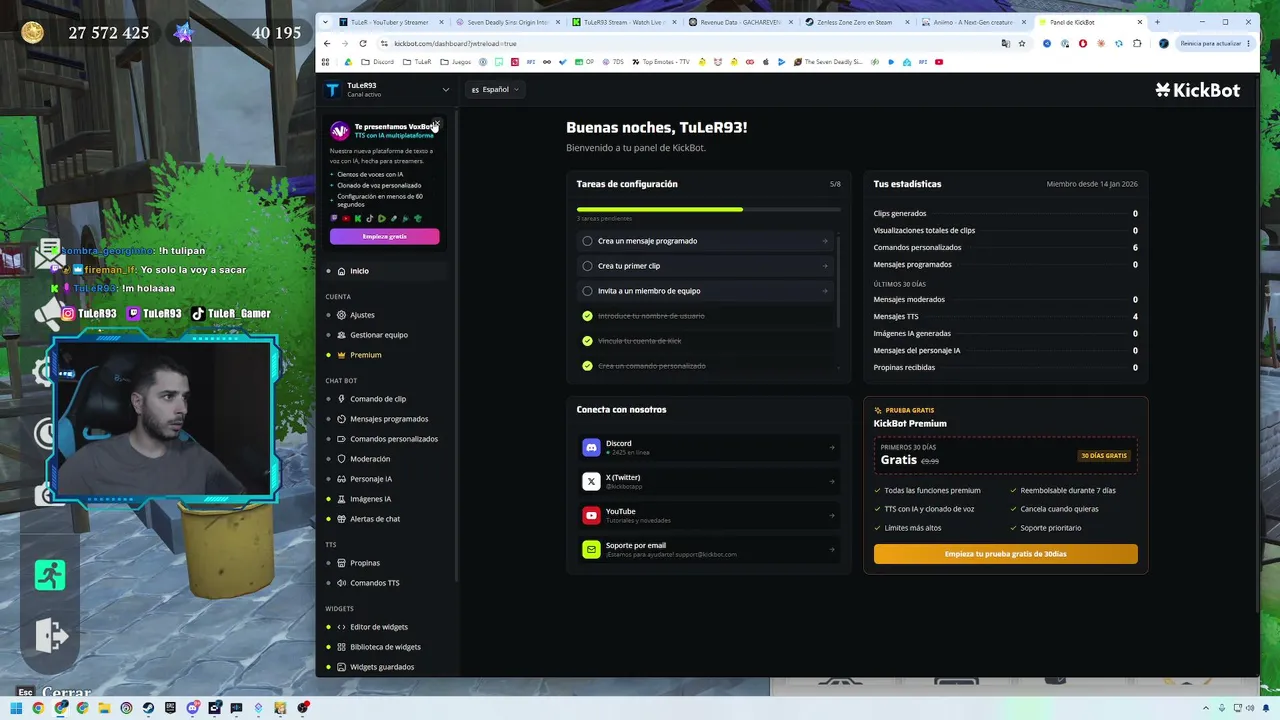Click 'Empieza tu prueba gratis de 30días' button
Screen dimensions: 1280x720
[x=1006, y=554]
